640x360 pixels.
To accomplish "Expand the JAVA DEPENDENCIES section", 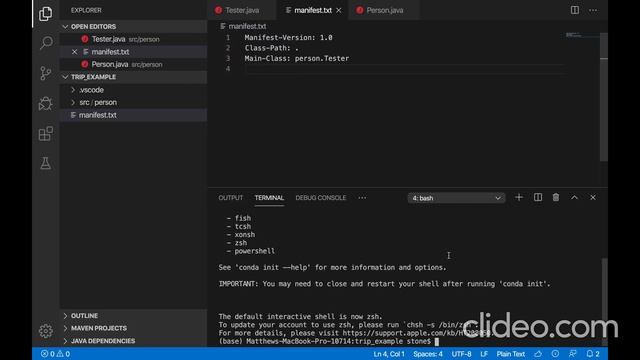I will 134,341.
